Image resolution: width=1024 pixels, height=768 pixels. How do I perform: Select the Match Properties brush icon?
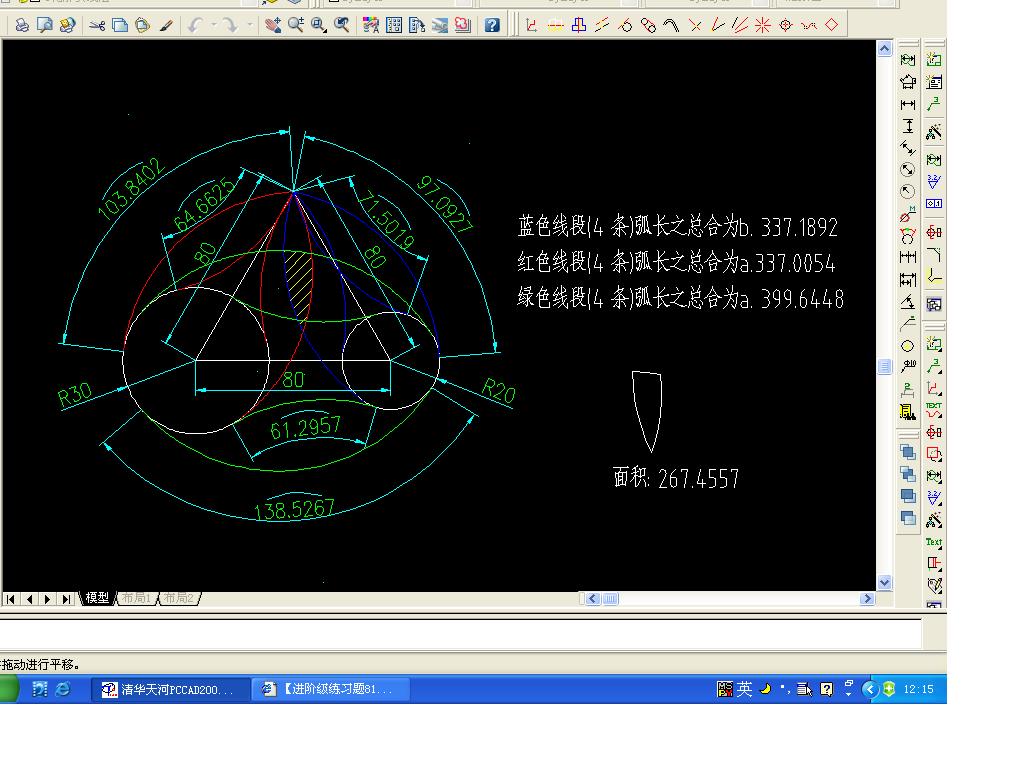[x=166, y=25]
